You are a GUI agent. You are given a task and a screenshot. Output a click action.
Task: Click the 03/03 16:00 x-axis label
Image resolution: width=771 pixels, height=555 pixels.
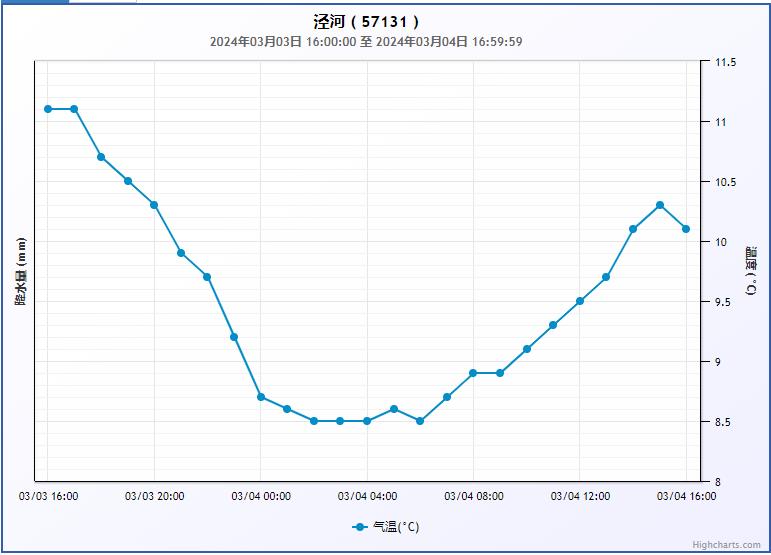(48, 496)
